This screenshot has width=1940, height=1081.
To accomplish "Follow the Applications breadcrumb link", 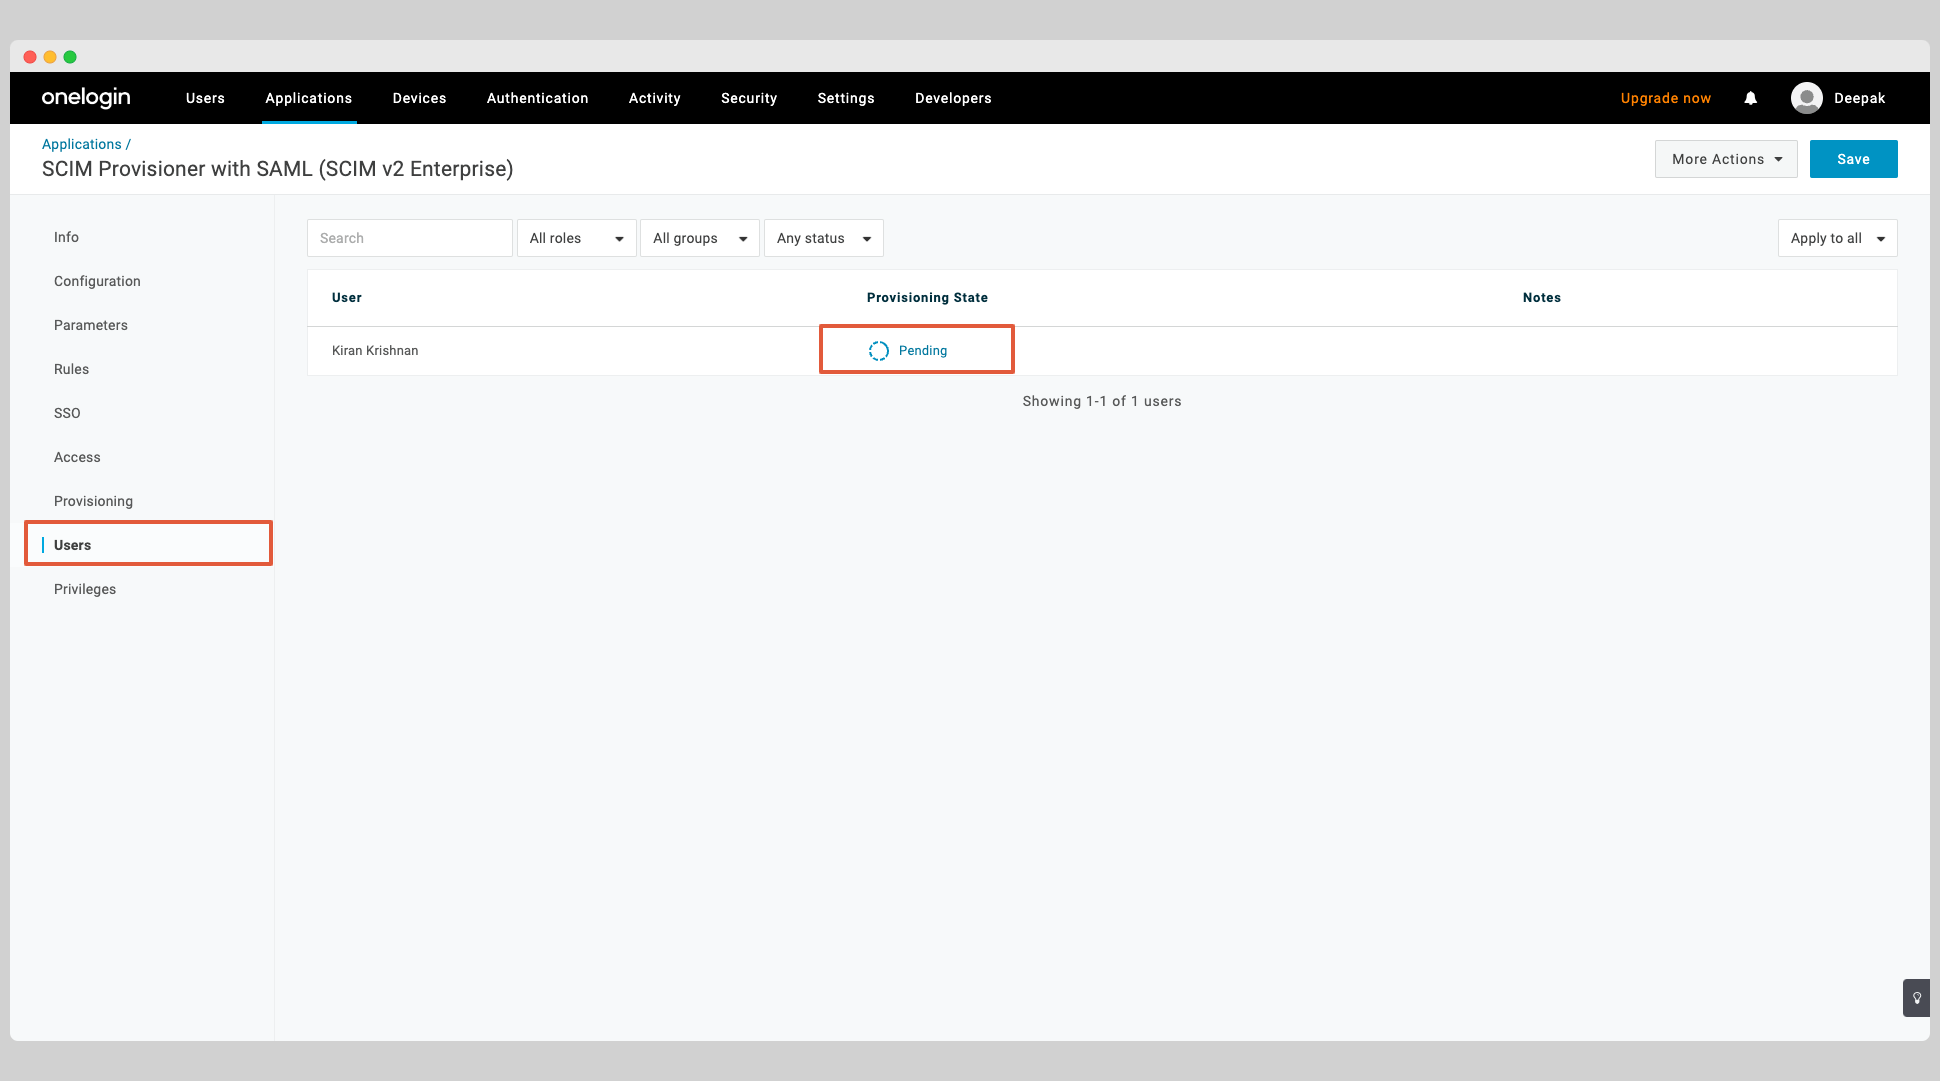I will click(x=81, y=144).
